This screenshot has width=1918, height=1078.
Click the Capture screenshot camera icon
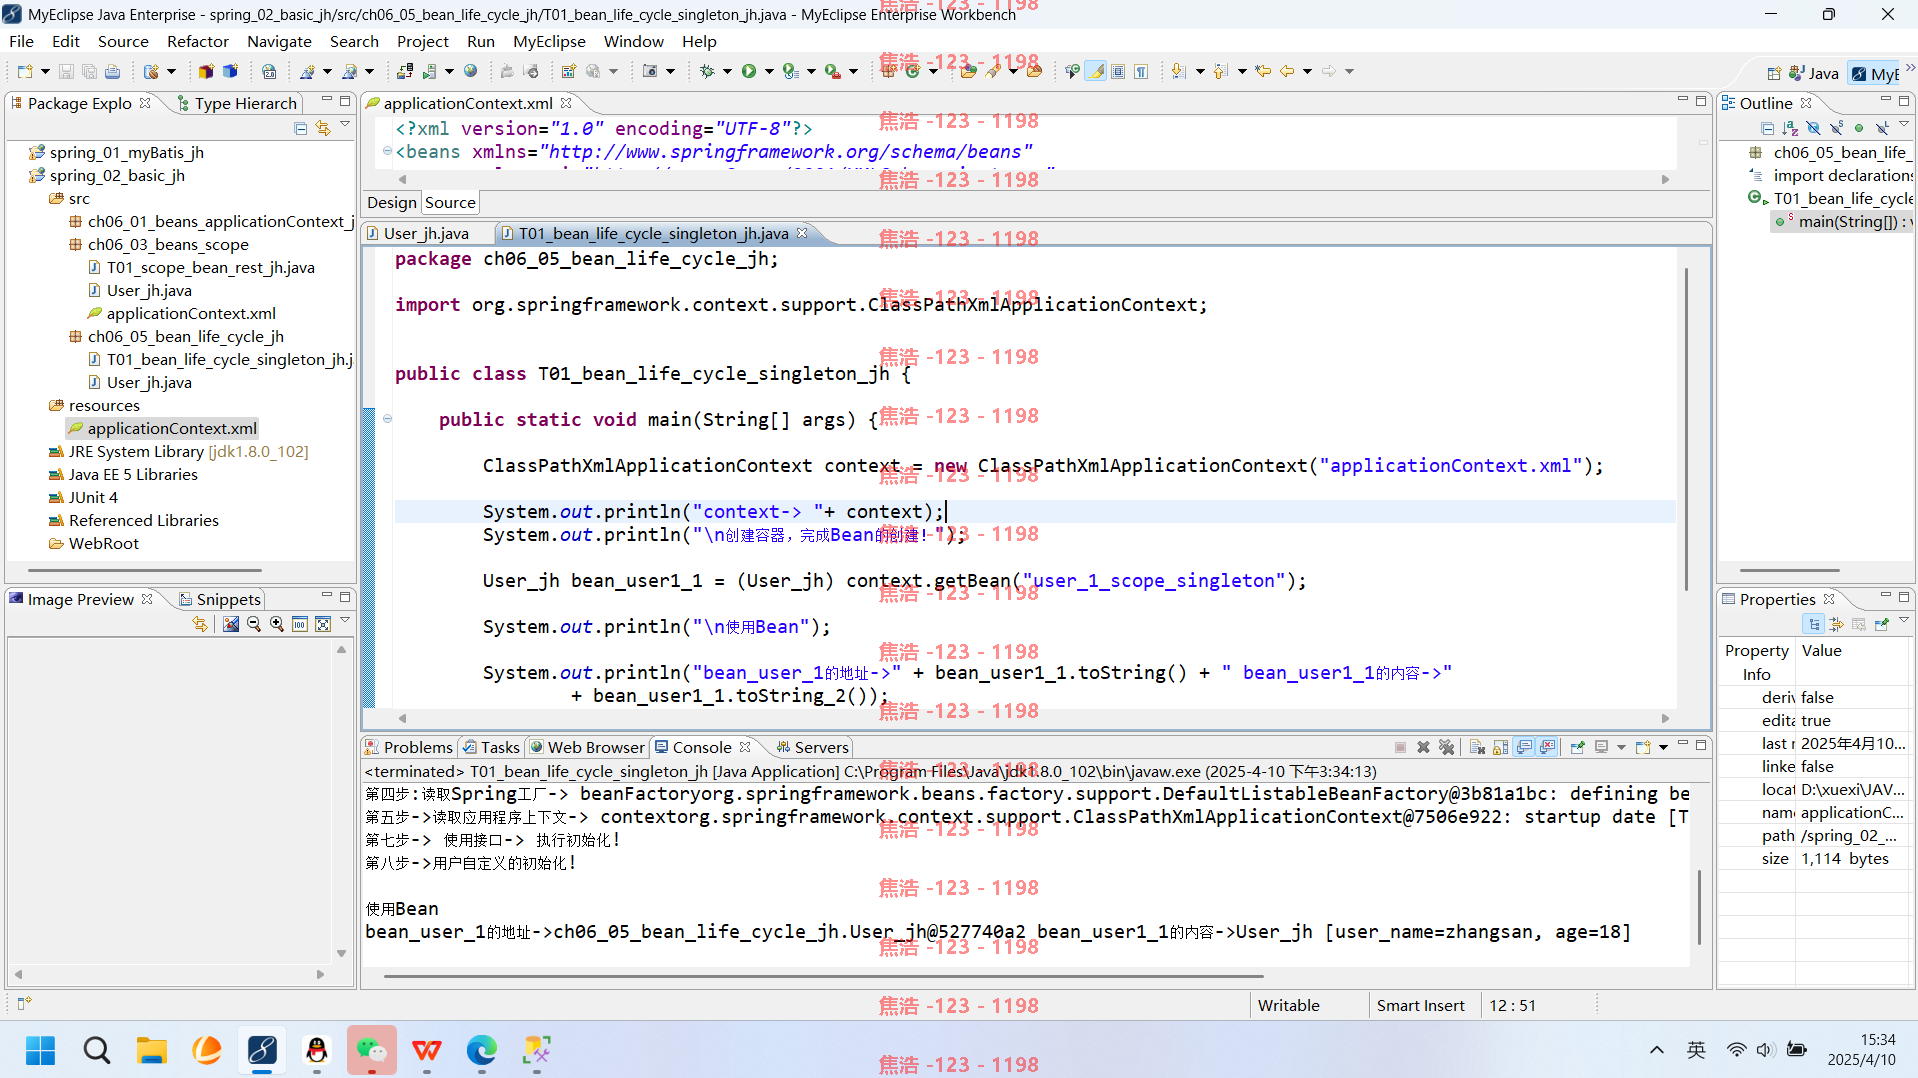(x=650, y=71)
